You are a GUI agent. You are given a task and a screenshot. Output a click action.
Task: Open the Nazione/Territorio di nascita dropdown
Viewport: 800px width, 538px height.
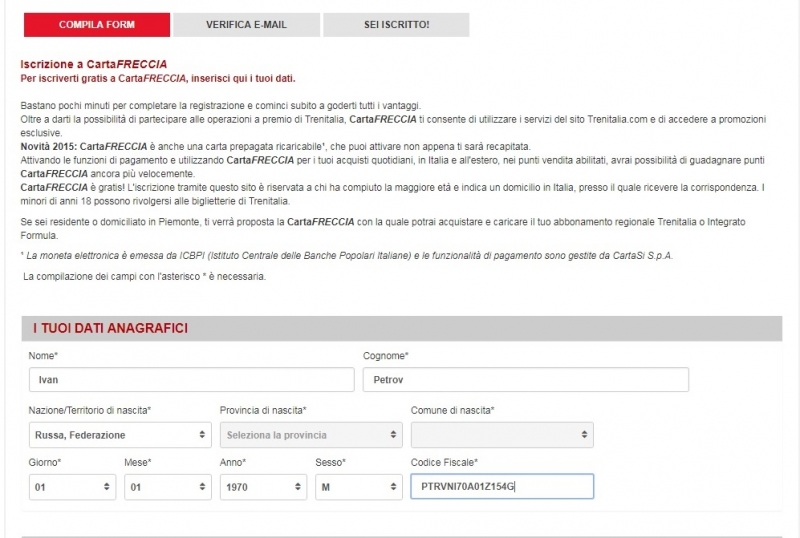coord(120,435)
